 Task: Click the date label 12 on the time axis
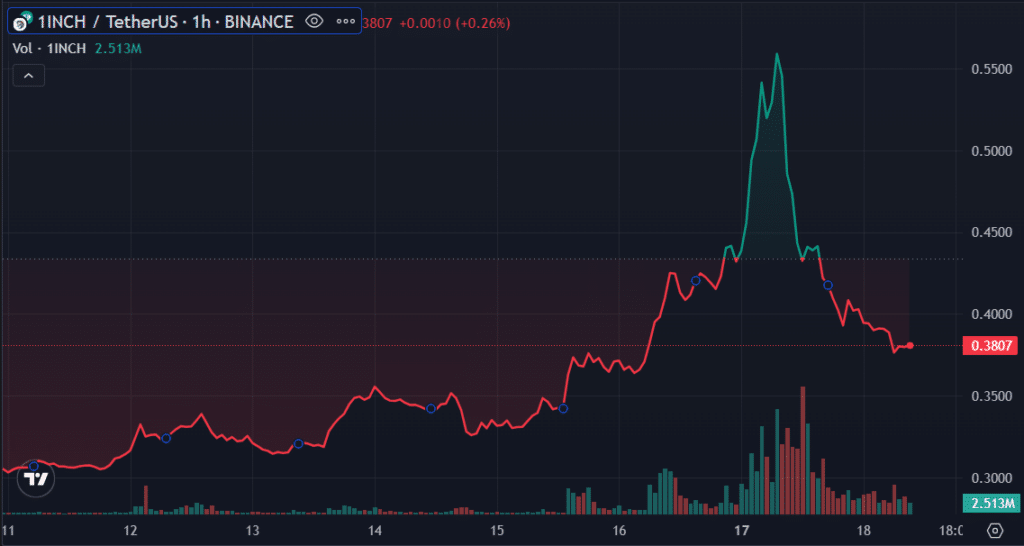[130, 529]
